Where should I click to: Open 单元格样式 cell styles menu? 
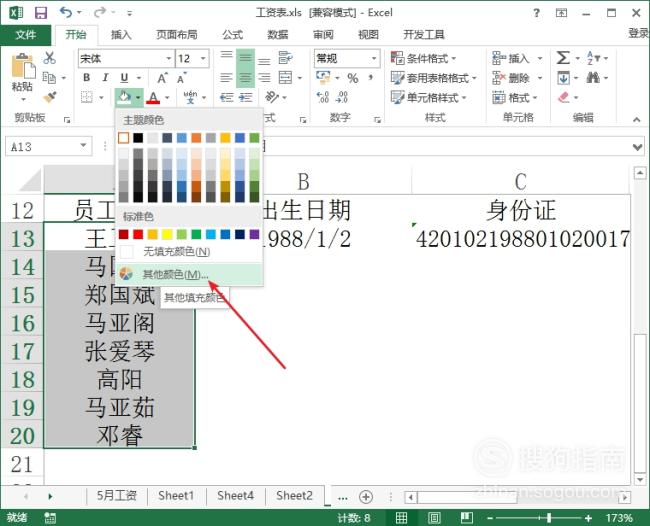click(x=429, y=98)
